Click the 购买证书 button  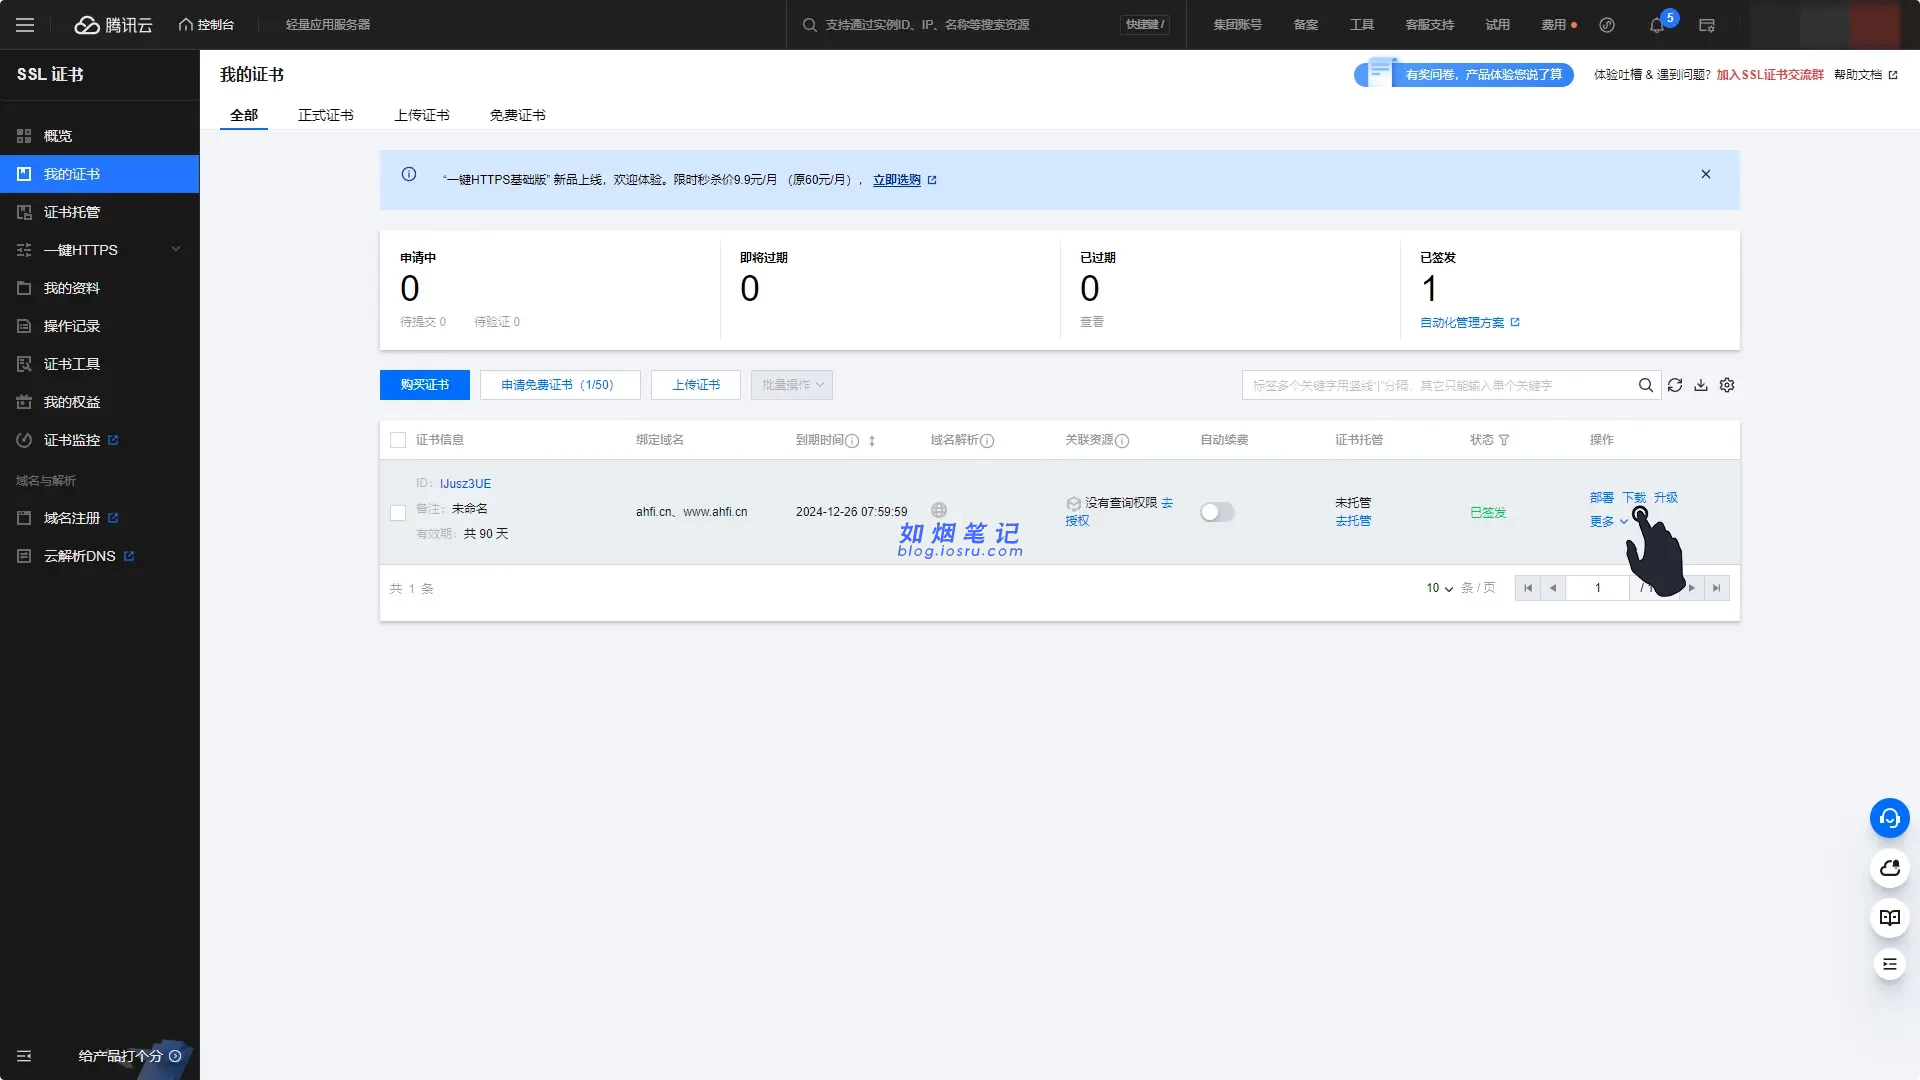point(425,385)
